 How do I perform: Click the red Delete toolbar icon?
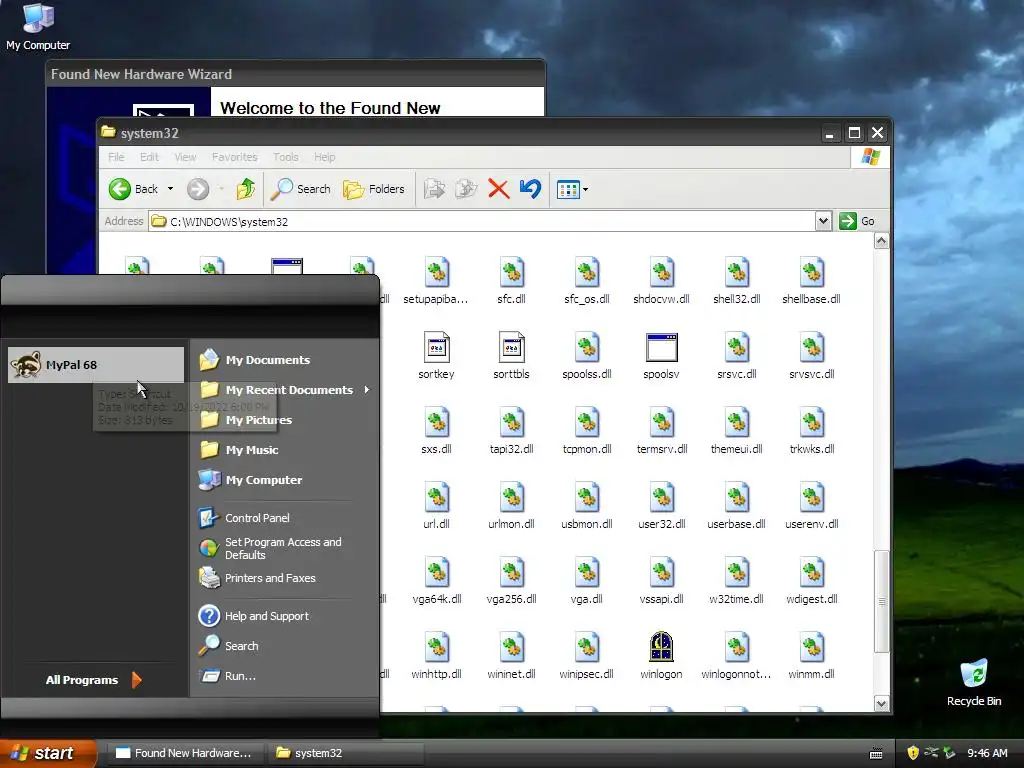click(498, 189)
